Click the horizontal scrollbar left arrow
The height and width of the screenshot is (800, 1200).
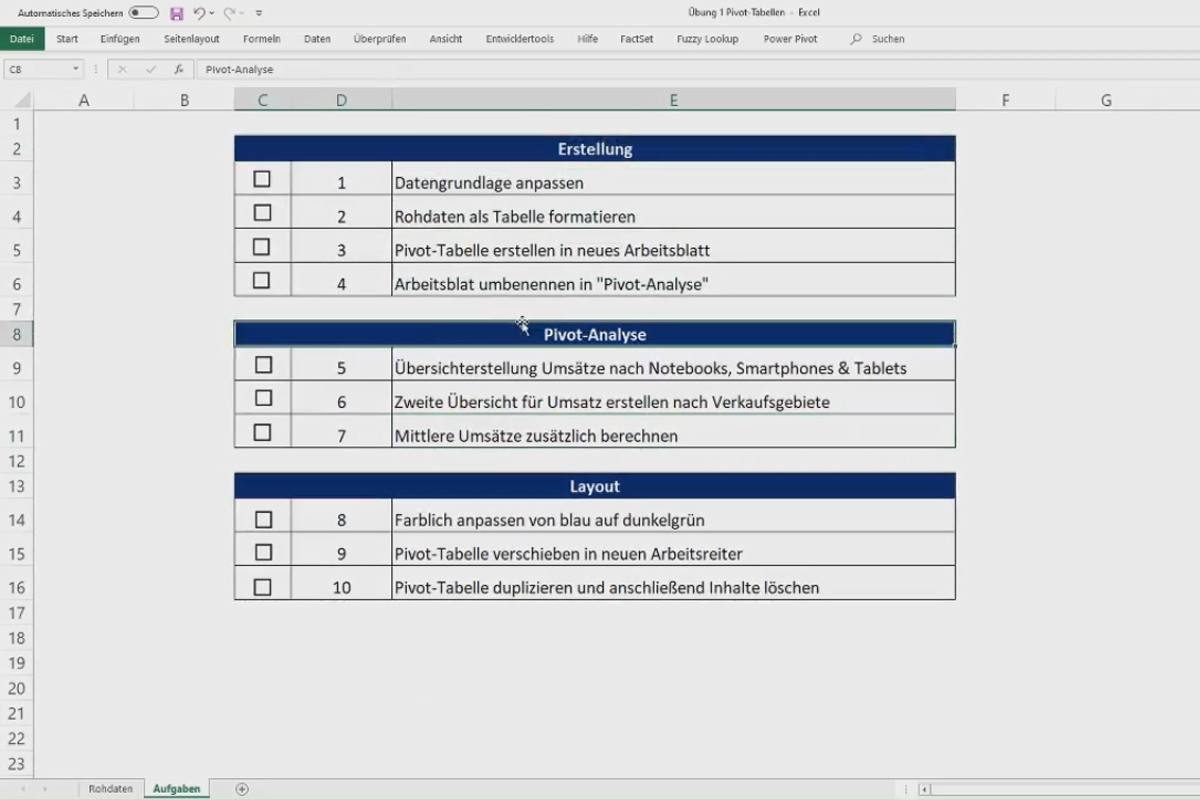(x=924, y=789)
